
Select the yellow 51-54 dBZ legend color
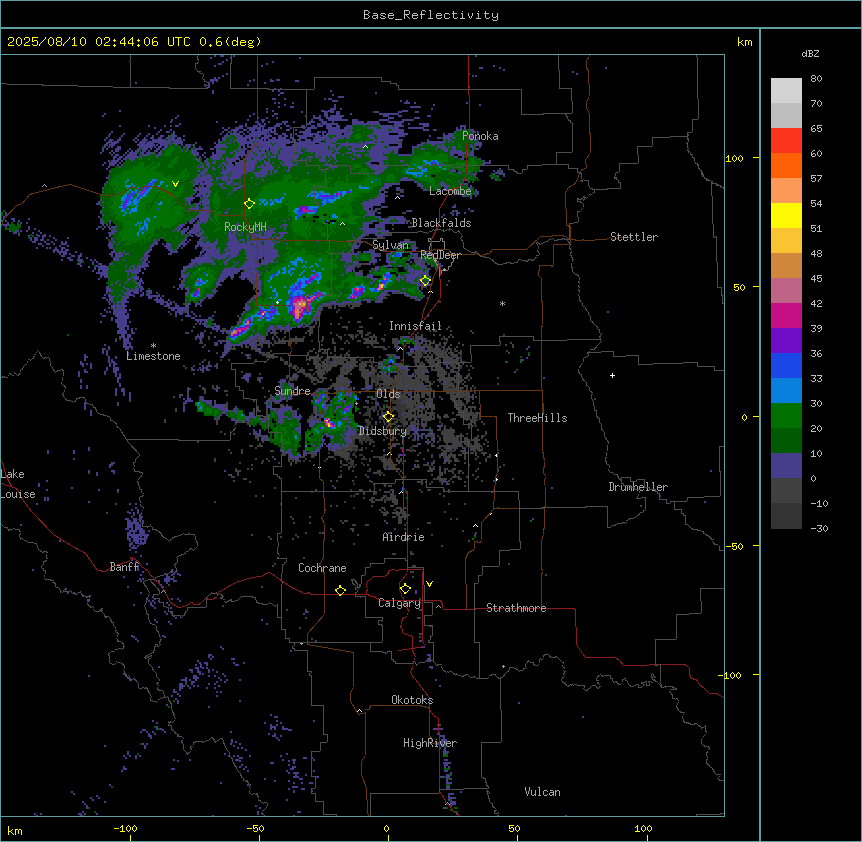click(x=786, y=215)
